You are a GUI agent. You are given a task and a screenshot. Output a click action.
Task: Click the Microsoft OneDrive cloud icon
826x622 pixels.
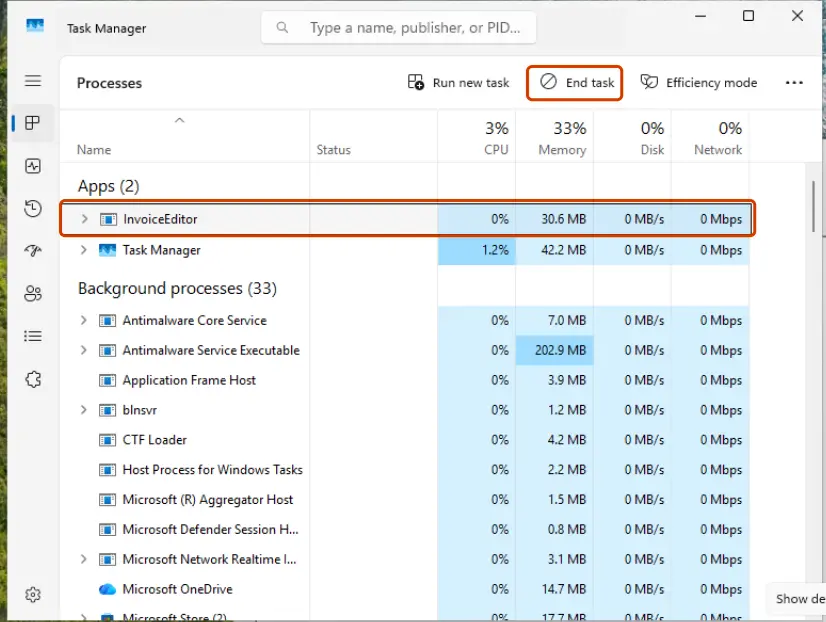click(x=107, y=589)
